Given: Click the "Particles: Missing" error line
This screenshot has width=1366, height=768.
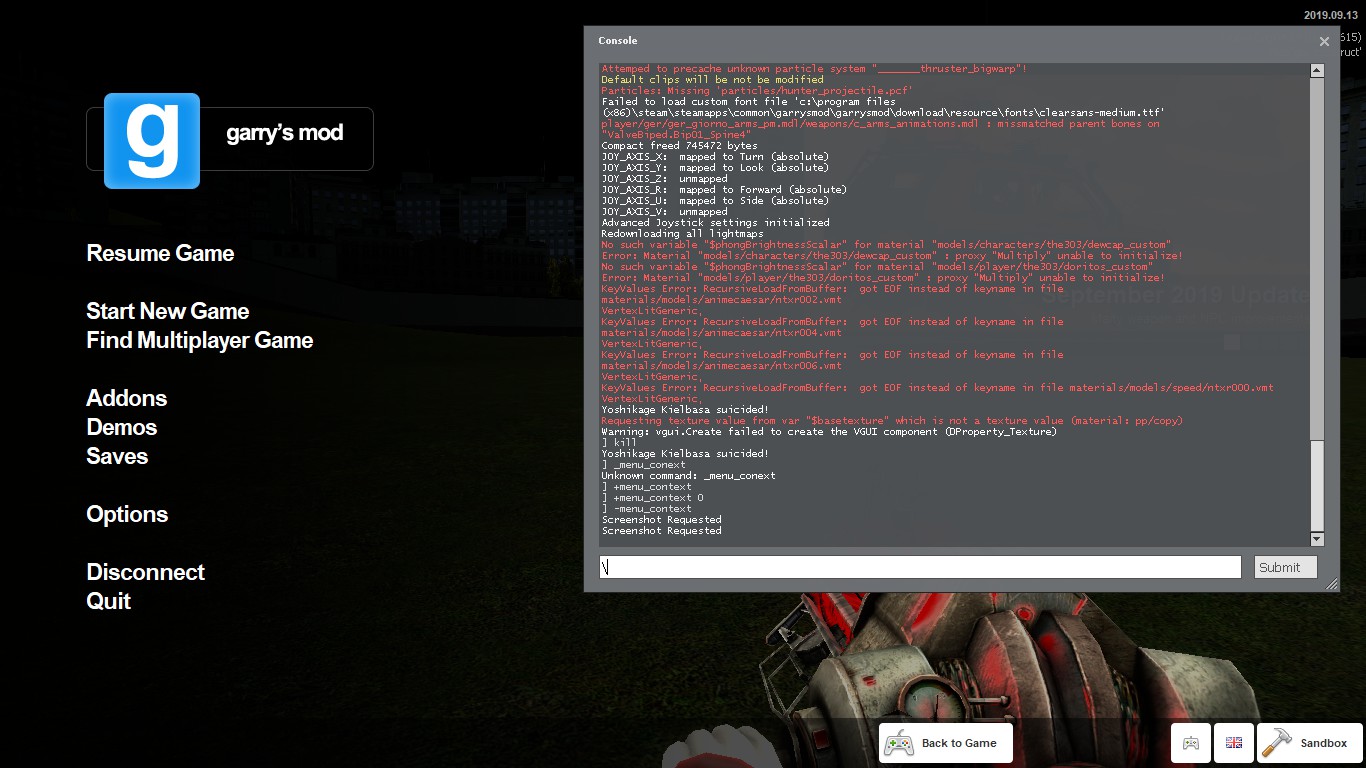Looking at the screenshot, I should 757,91.
